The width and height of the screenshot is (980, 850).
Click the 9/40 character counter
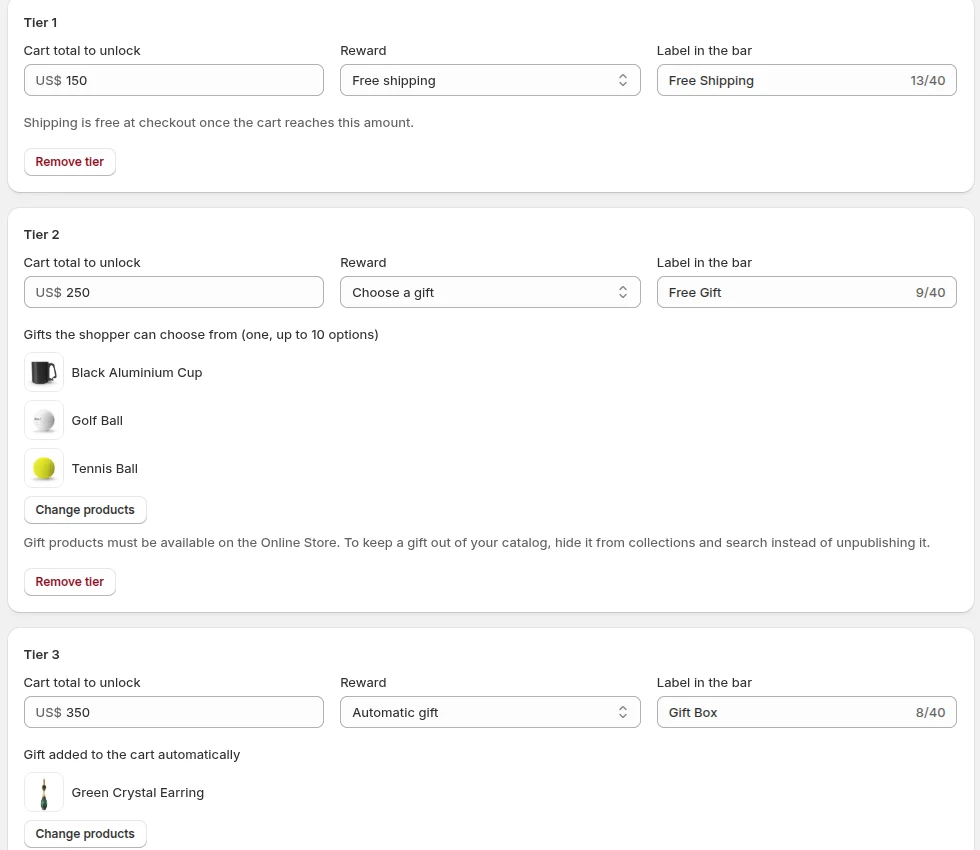point(930,292)
